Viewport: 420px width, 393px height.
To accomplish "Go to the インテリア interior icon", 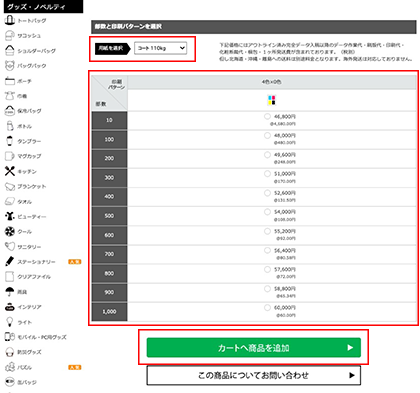I will [10, 307].
